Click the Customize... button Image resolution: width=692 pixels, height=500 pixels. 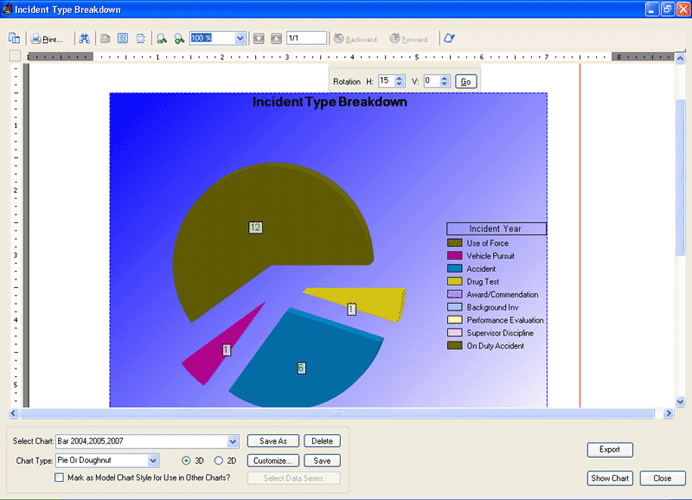tap(271, 461)
